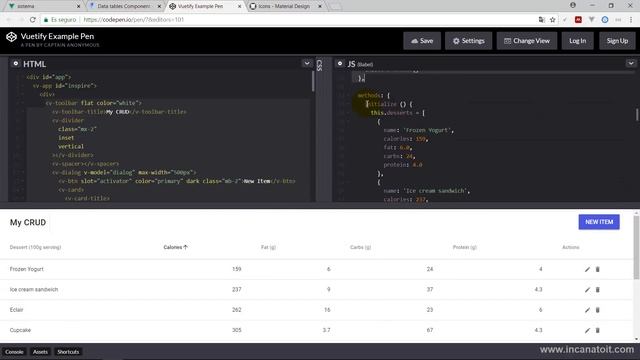
Task: Save the pen
Action: point(422,41)
